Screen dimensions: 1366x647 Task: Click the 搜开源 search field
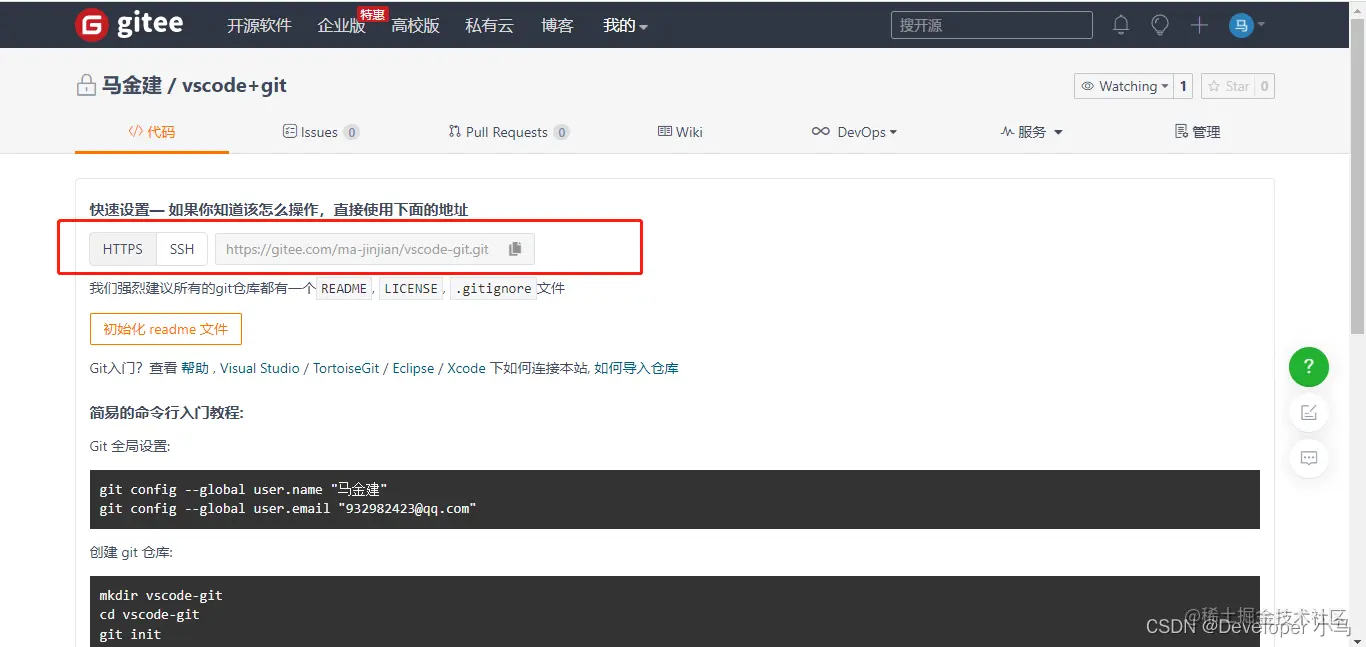coord(992,25)
